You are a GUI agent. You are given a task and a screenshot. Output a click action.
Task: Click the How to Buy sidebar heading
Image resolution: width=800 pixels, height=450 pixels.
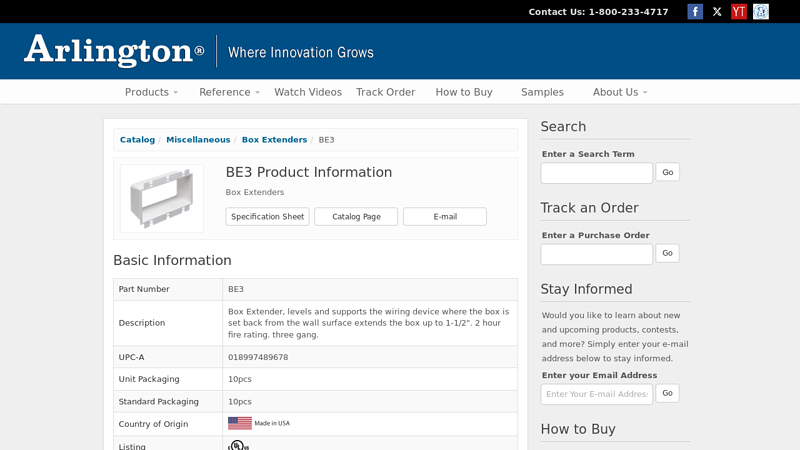pyautogui.click(x=578, y=429)
